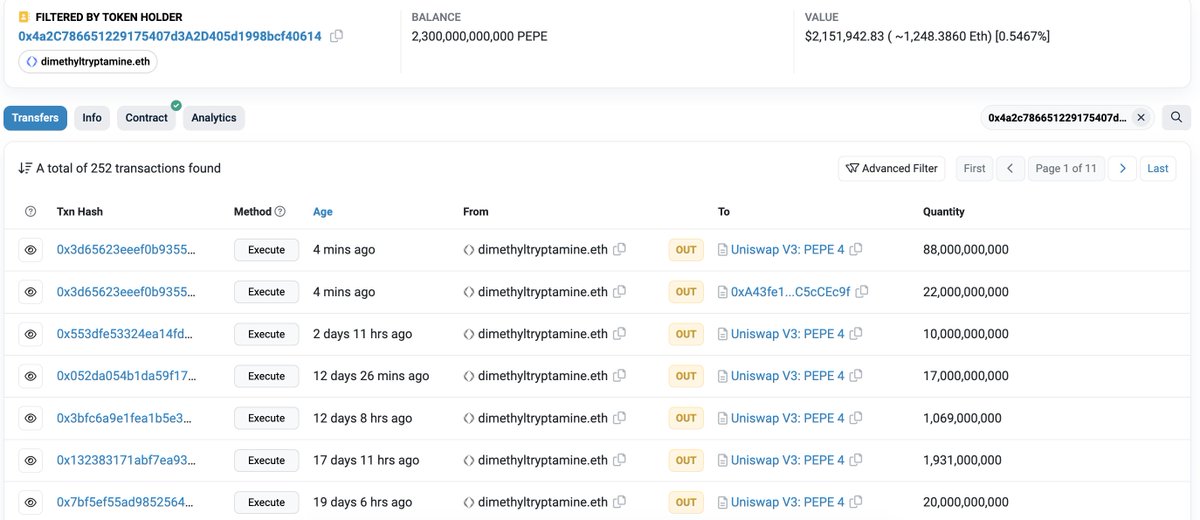The height and width of the screenshot is (520, 1200).
Task: Open token holder address 0x4a2C786651229175407d3A2D405d1998bcf40614
Action: click(x=170, y=36)
